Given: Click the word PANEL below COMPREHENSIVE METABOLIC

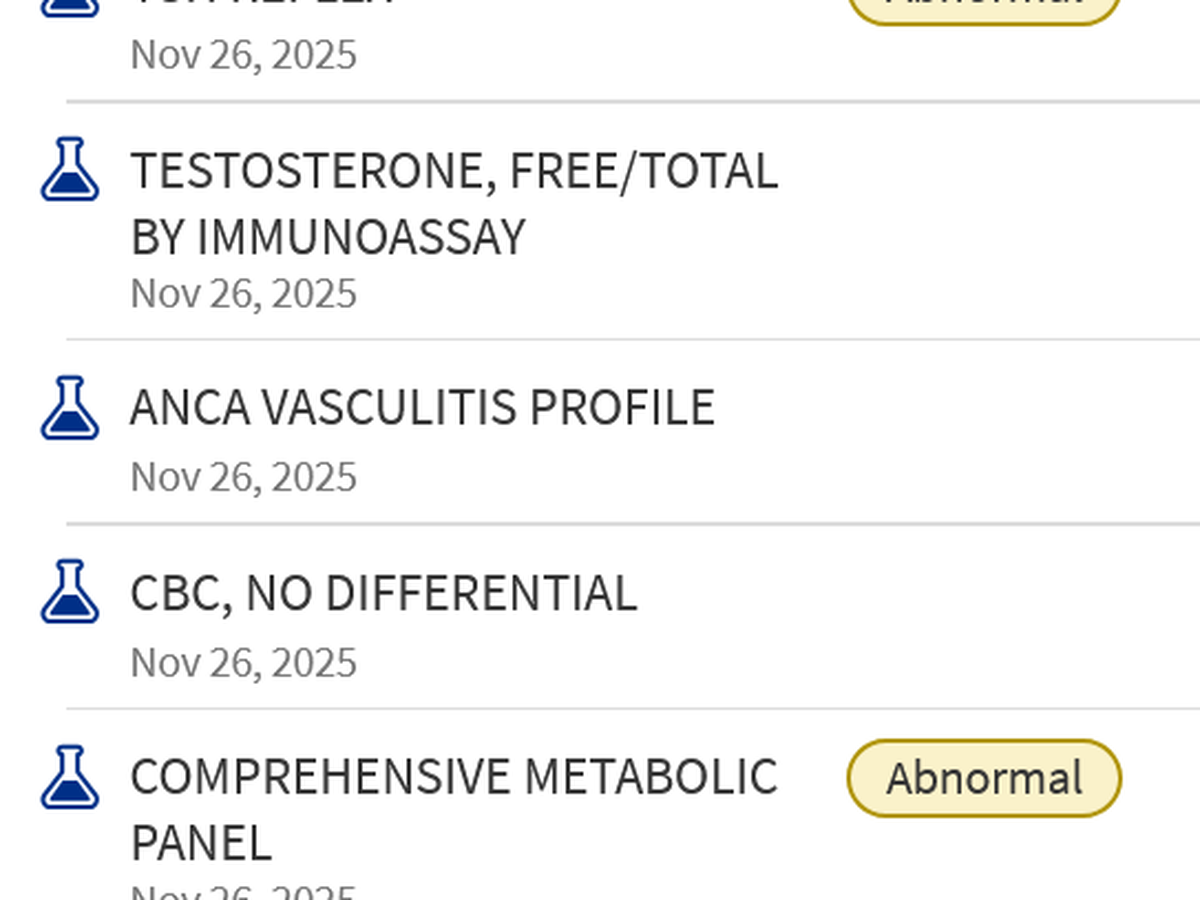Looking at the screenshot, I should [x=201, y=843].
